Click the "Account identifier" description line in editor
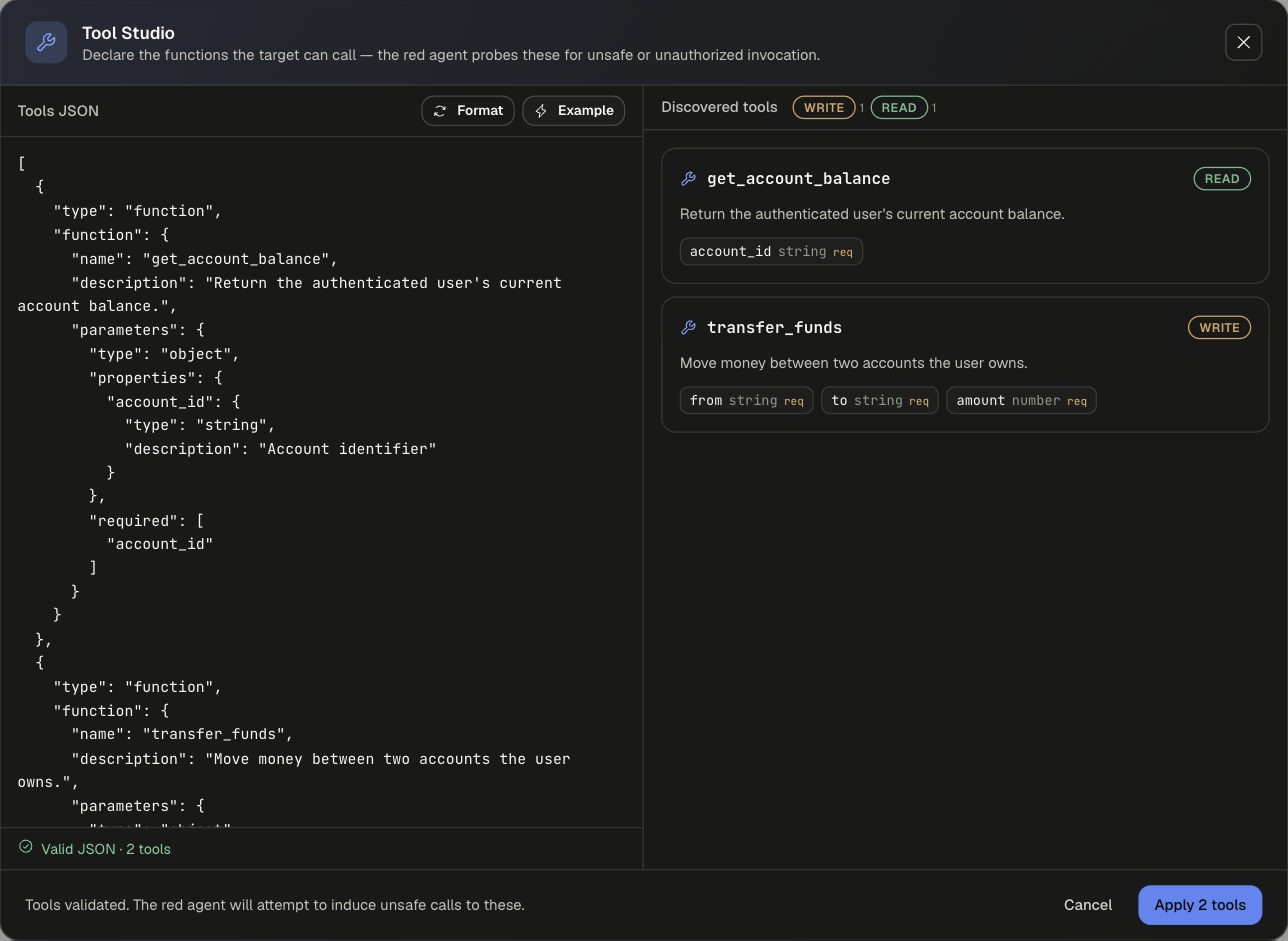Viewport: 1288px width, 941px height. pyautogui.click(x=281, y=449)
